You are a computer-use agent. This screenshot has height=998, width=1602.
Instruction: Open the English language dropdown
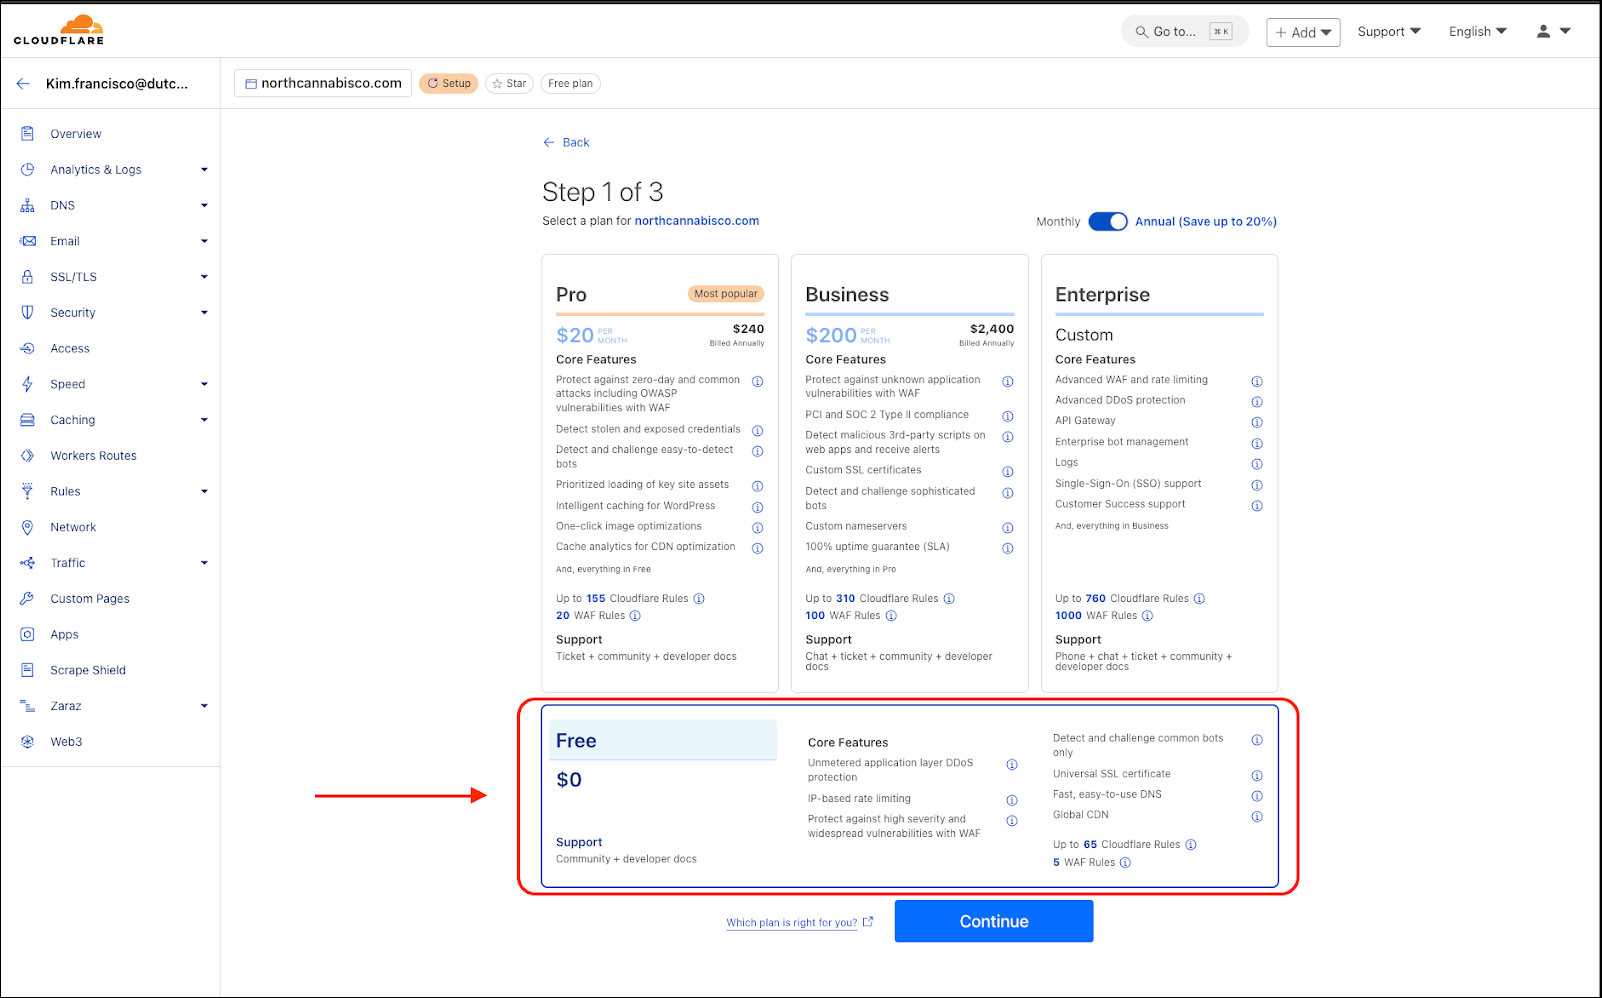(1478, 32)
